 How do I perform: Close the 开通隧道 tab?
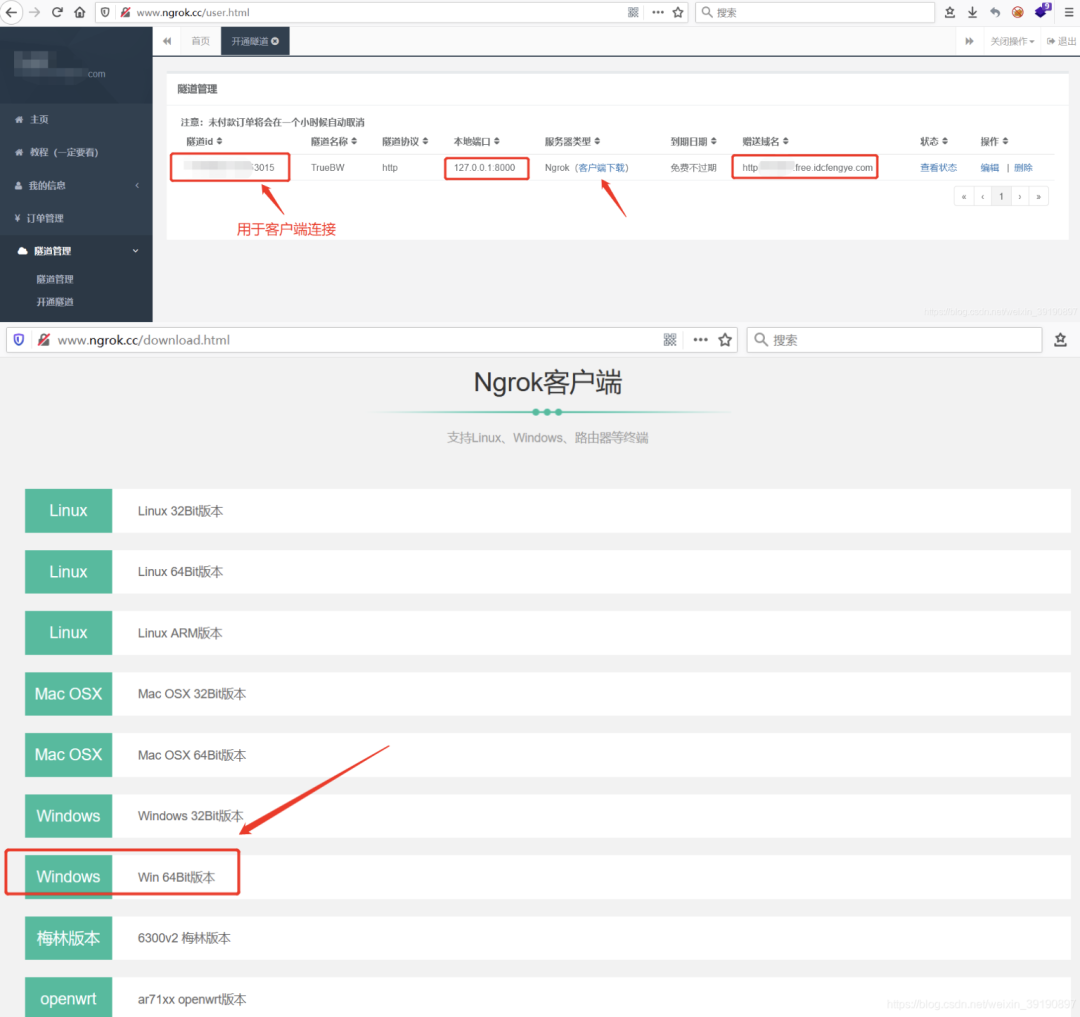[276, 41]
